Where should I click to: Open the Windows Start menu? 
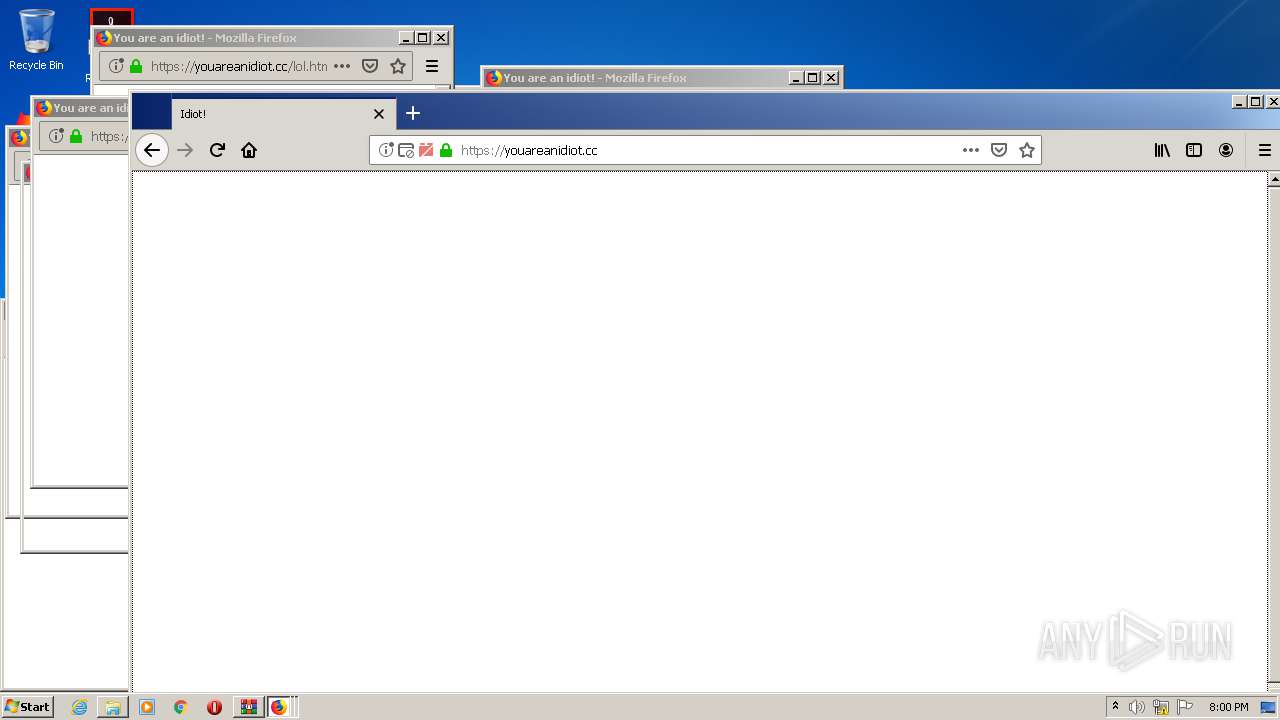(x=27, y=707)
